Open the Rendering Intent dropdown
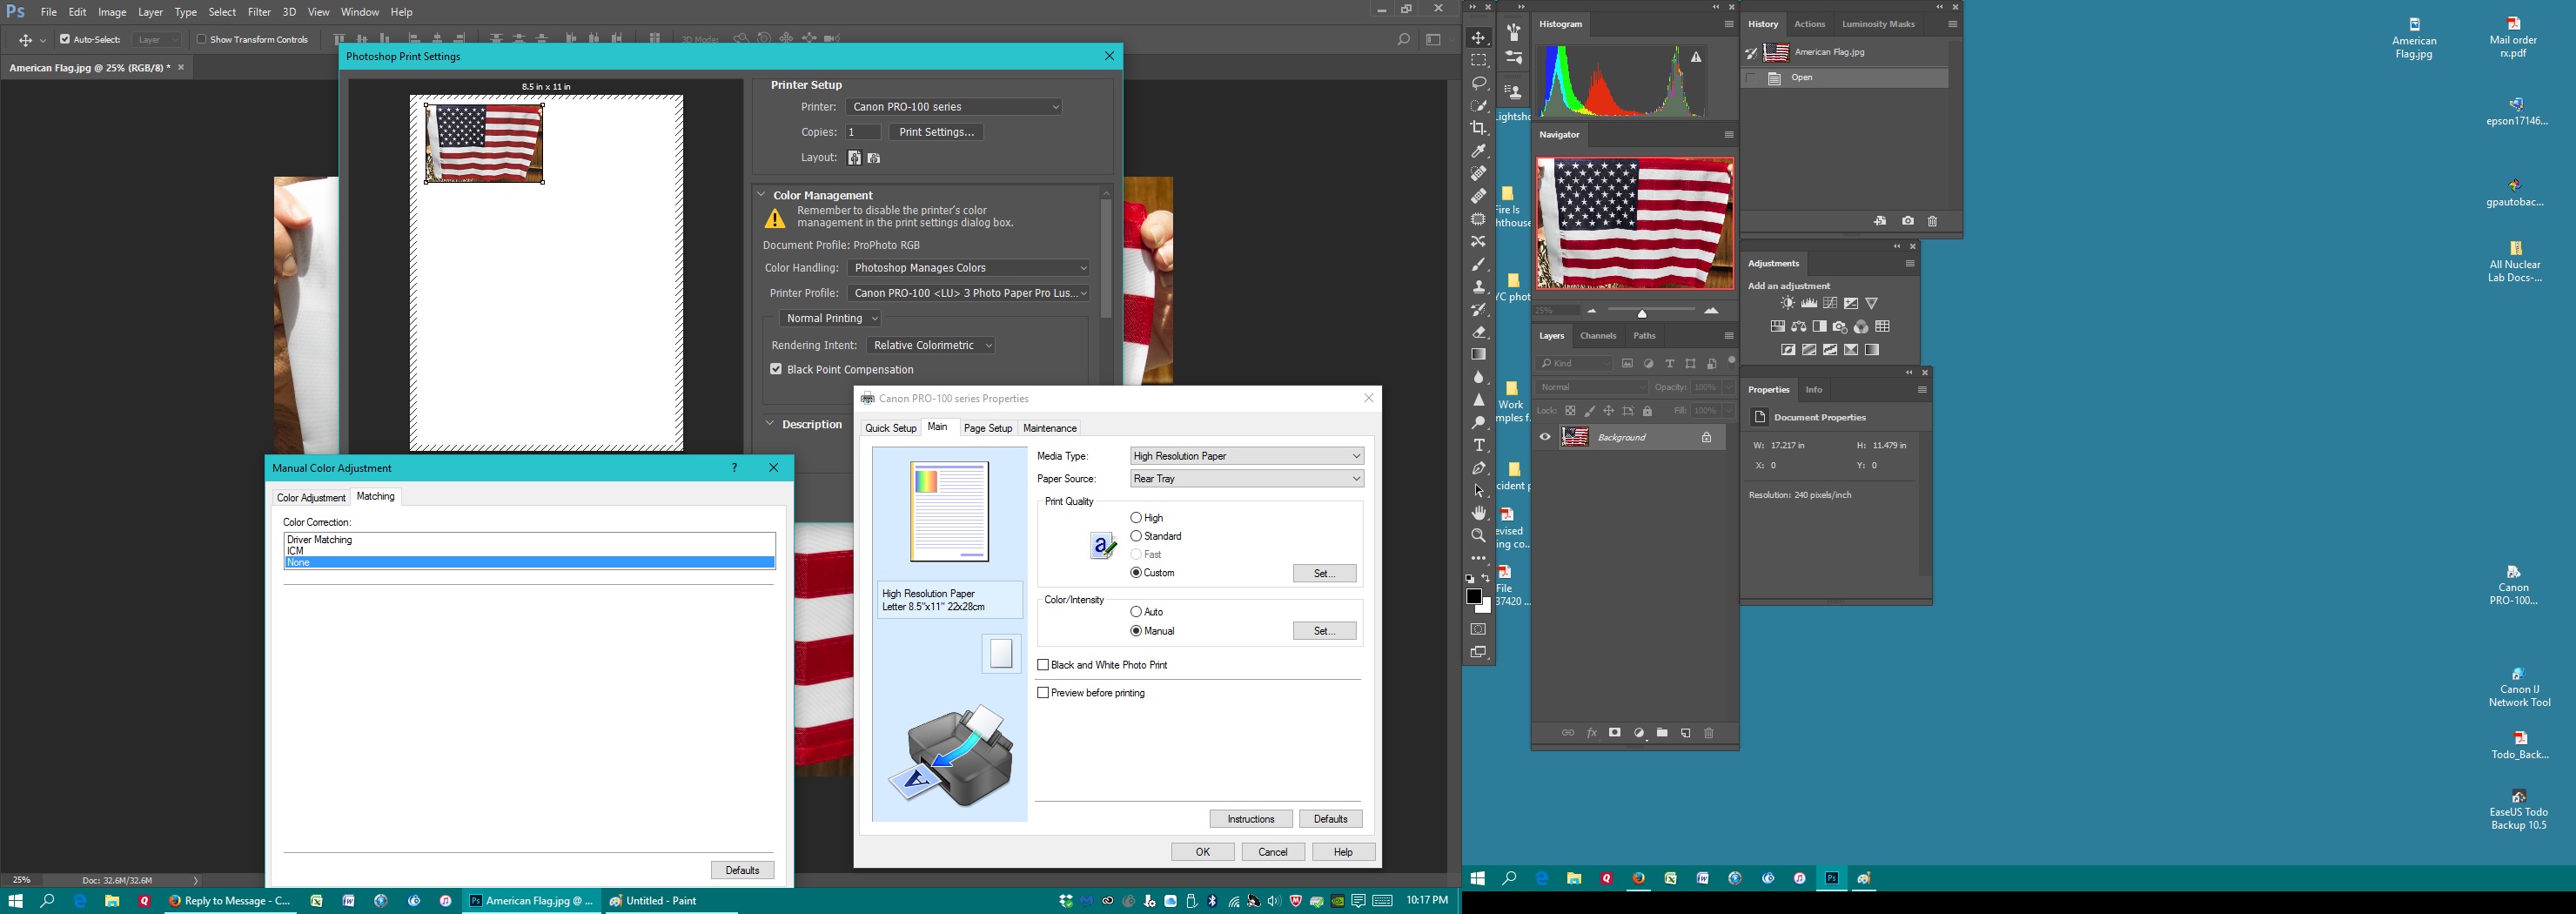The height and width of the screenshot is (914, 2576). (930, 345)
